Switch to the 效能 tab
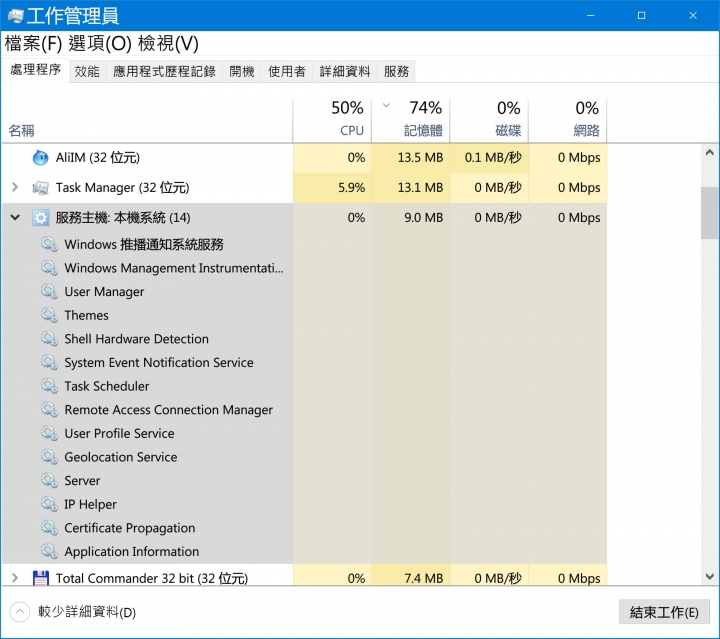Viewport: 720px width, 639px height. click(x=87, y=72)
